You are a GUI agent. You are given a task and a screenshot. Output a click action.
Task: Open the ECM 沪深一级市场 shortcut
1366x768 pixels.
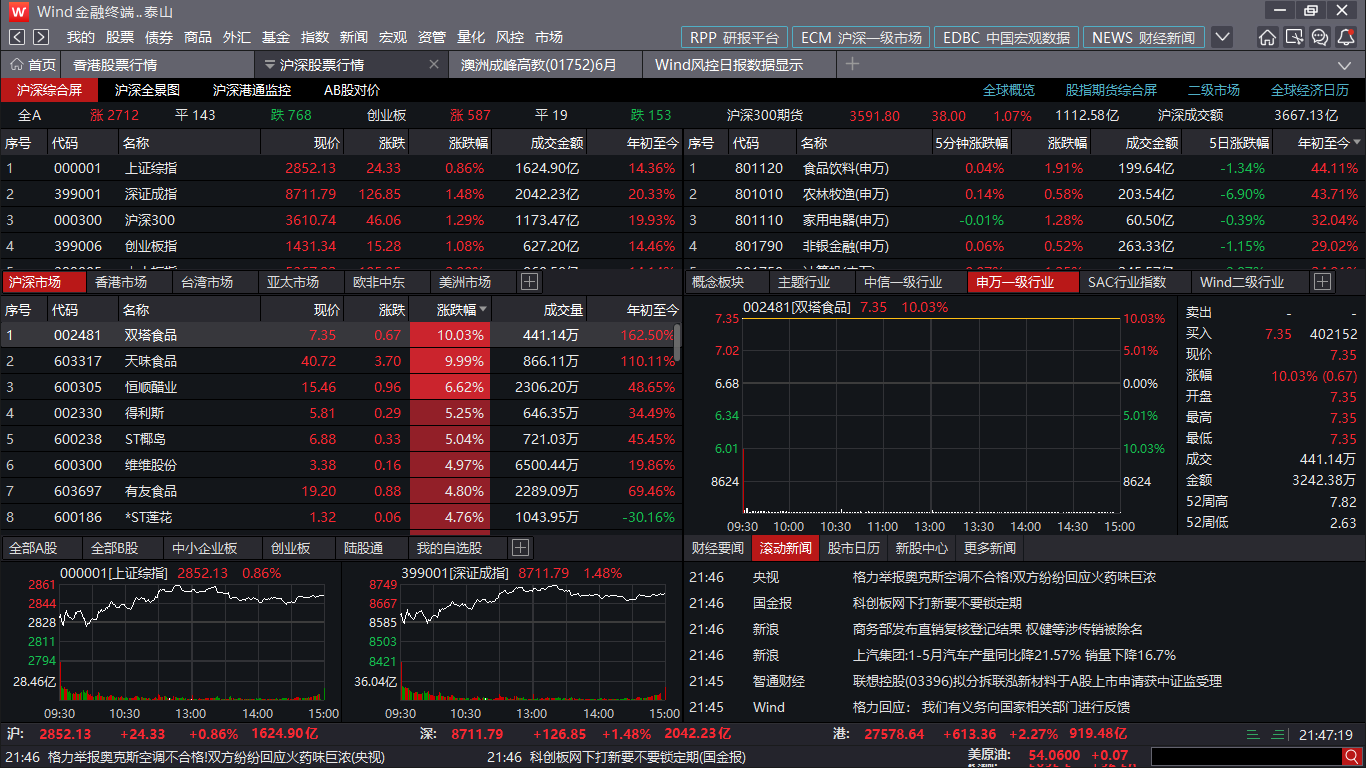click(x=861, y=38)
